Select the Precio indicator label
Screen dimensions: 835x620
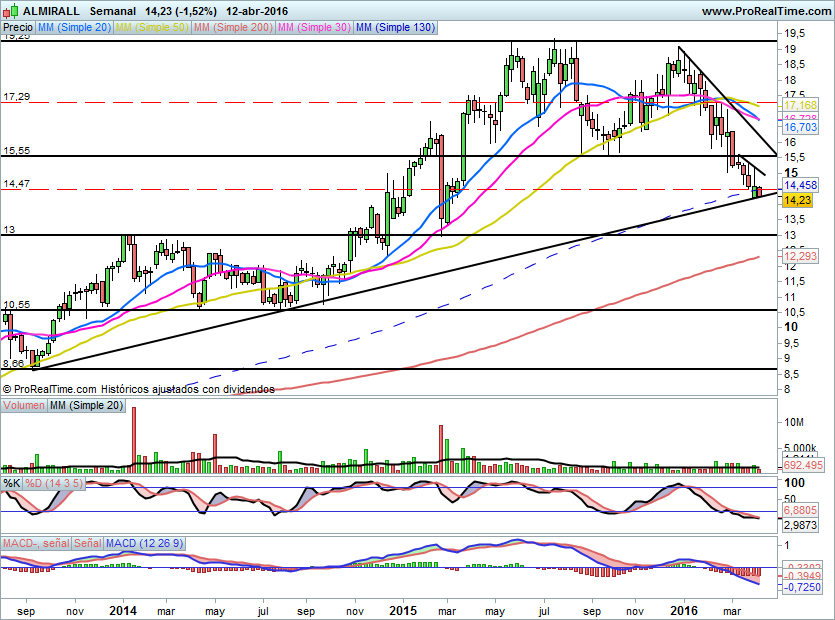click(x=18, y=27)
